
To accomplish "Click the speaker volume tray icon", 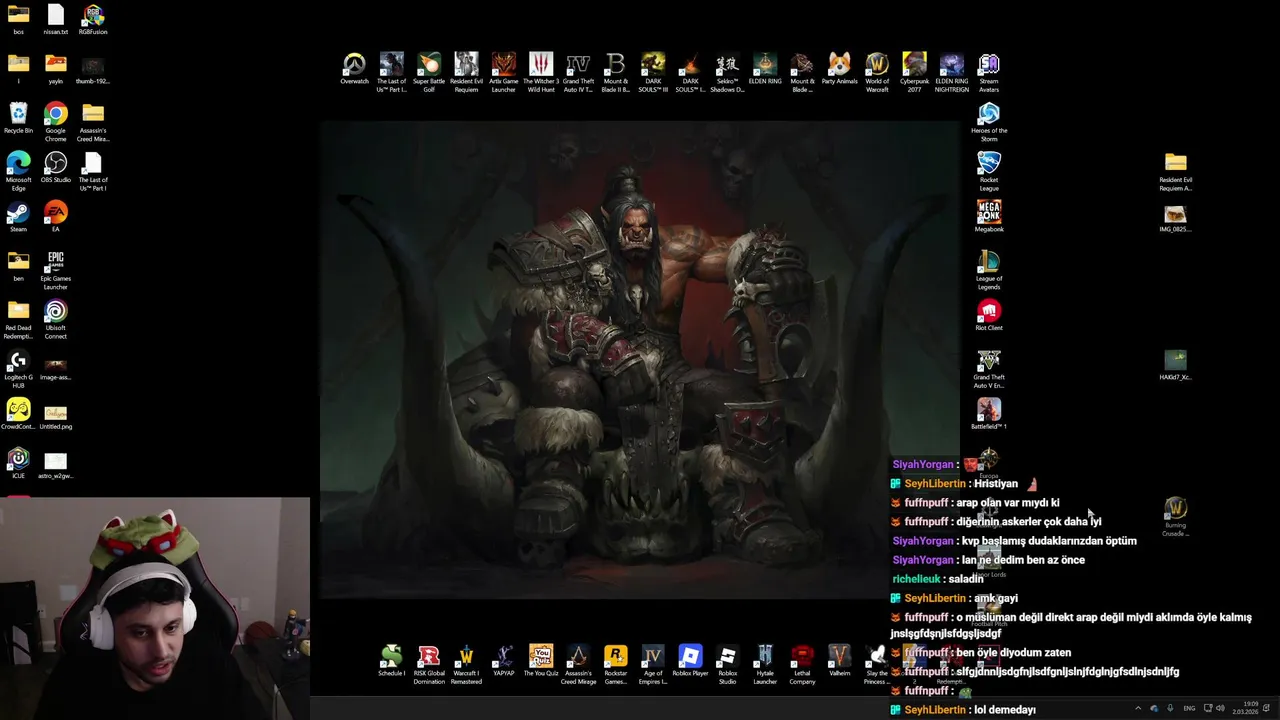I will tap(1221, 708).
